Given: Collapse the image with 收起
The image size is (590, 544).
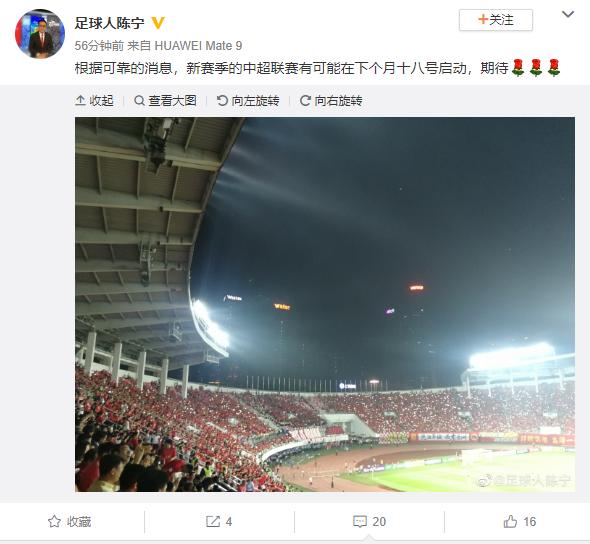Looking at the screenshot, I should (94, 100).
